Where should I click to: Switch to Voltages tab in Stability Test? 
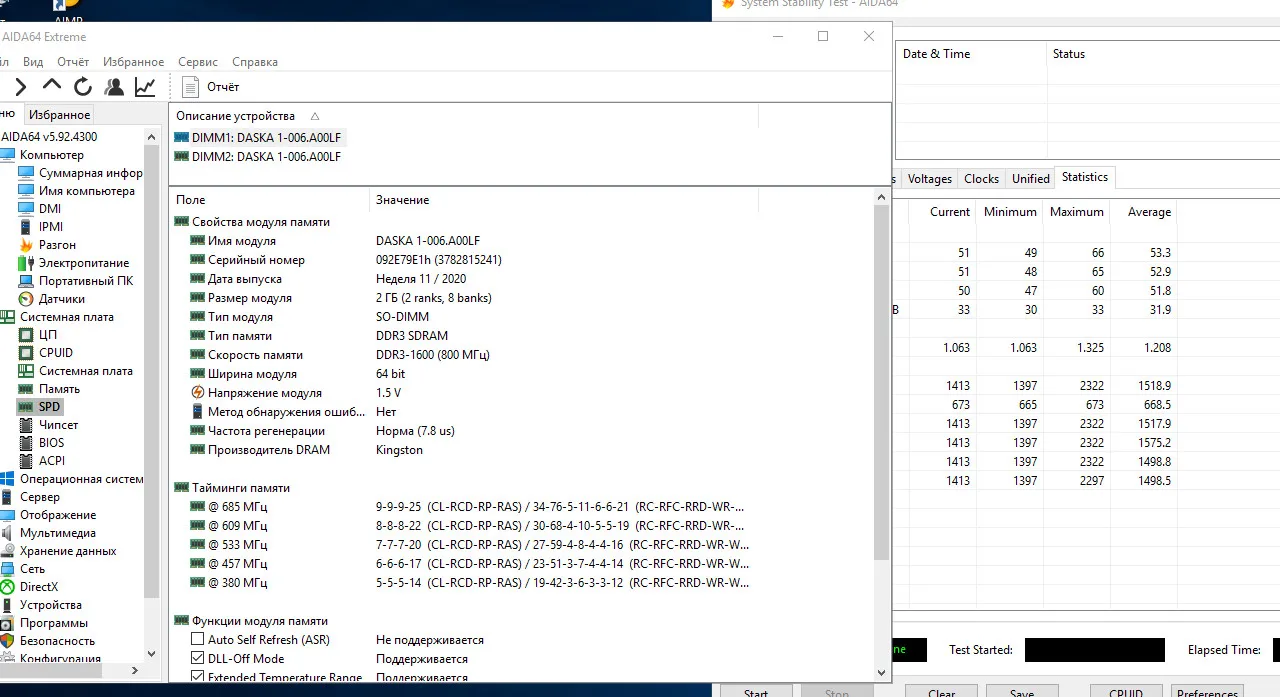click(x=929, y=179)
